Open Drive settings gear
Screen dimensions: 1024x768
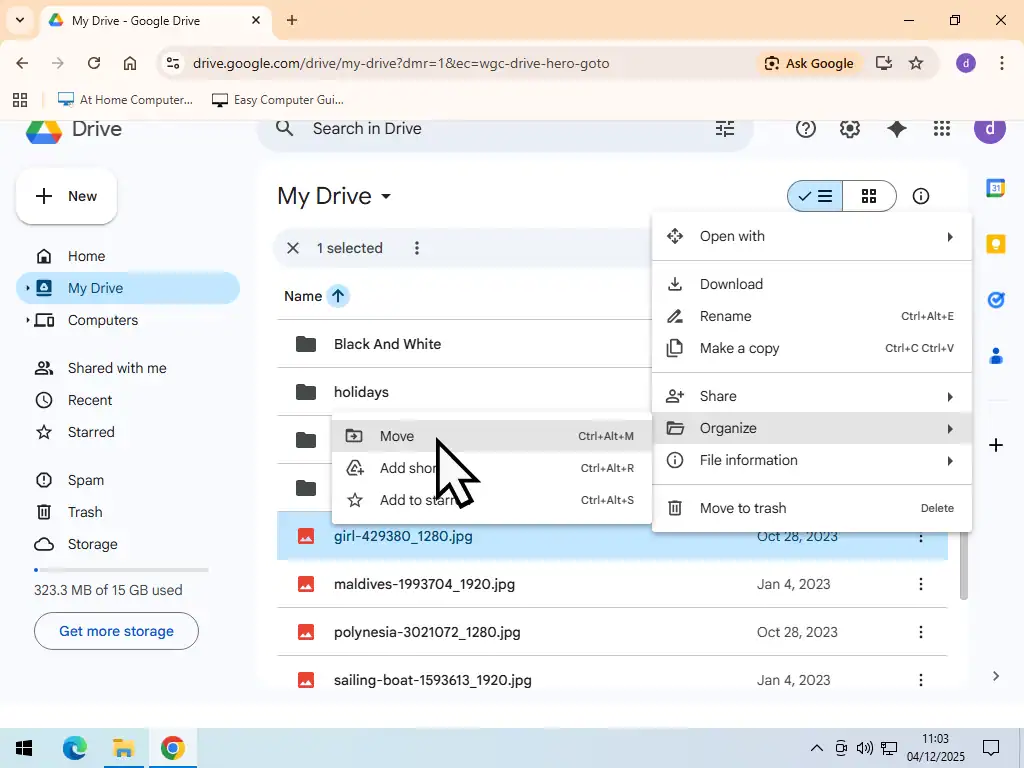point(849,128)
